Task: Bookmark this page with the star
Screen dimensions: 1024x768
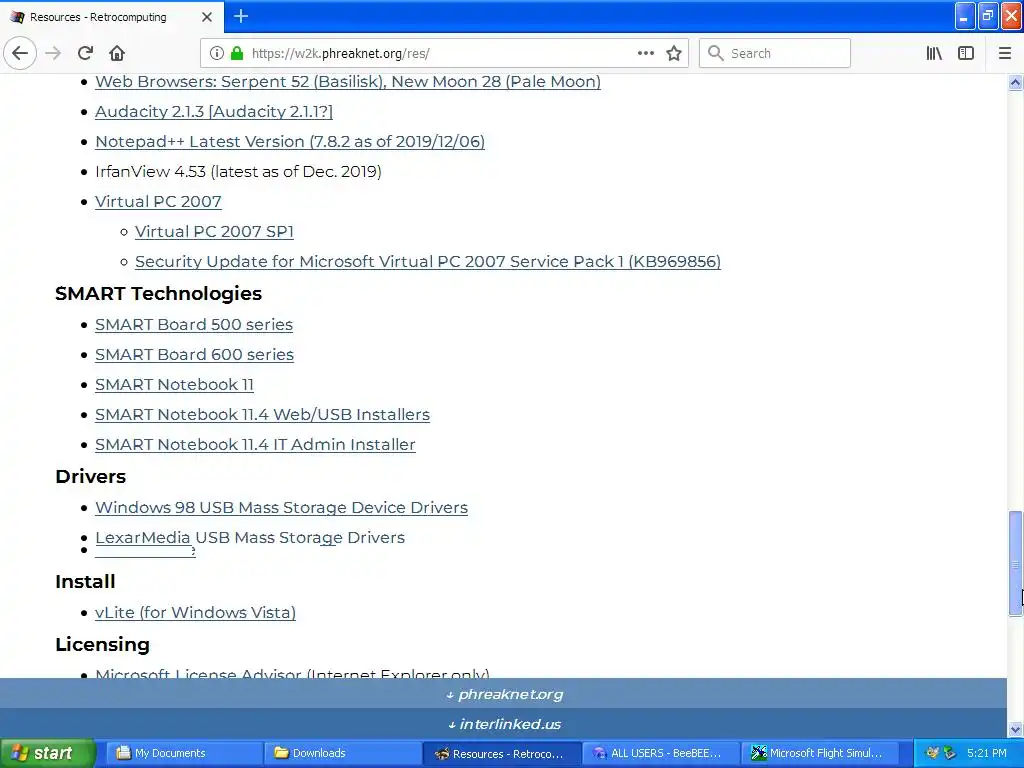Action: pos(674,53)
